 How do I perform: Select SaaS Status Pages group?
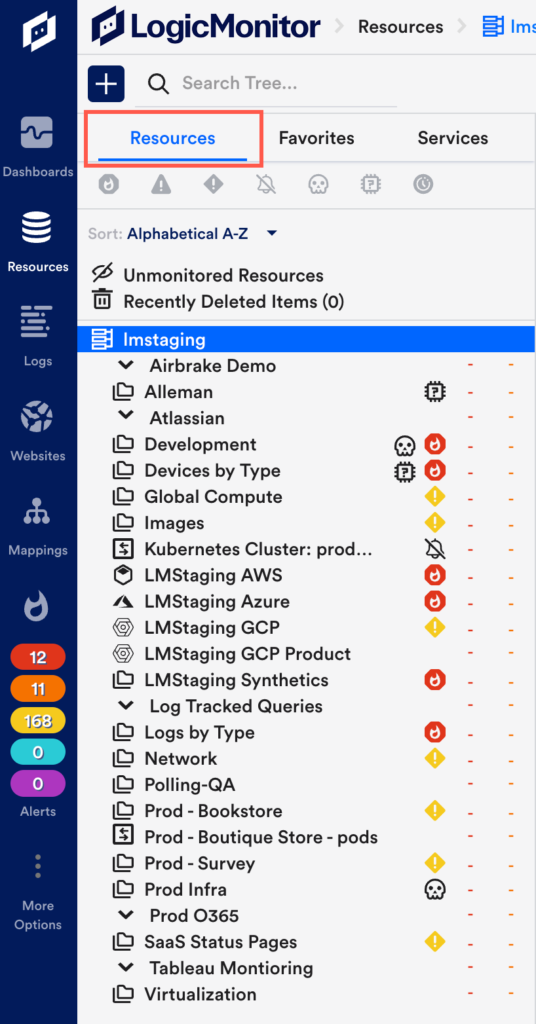pyautogui.click(x=221, y=942)
